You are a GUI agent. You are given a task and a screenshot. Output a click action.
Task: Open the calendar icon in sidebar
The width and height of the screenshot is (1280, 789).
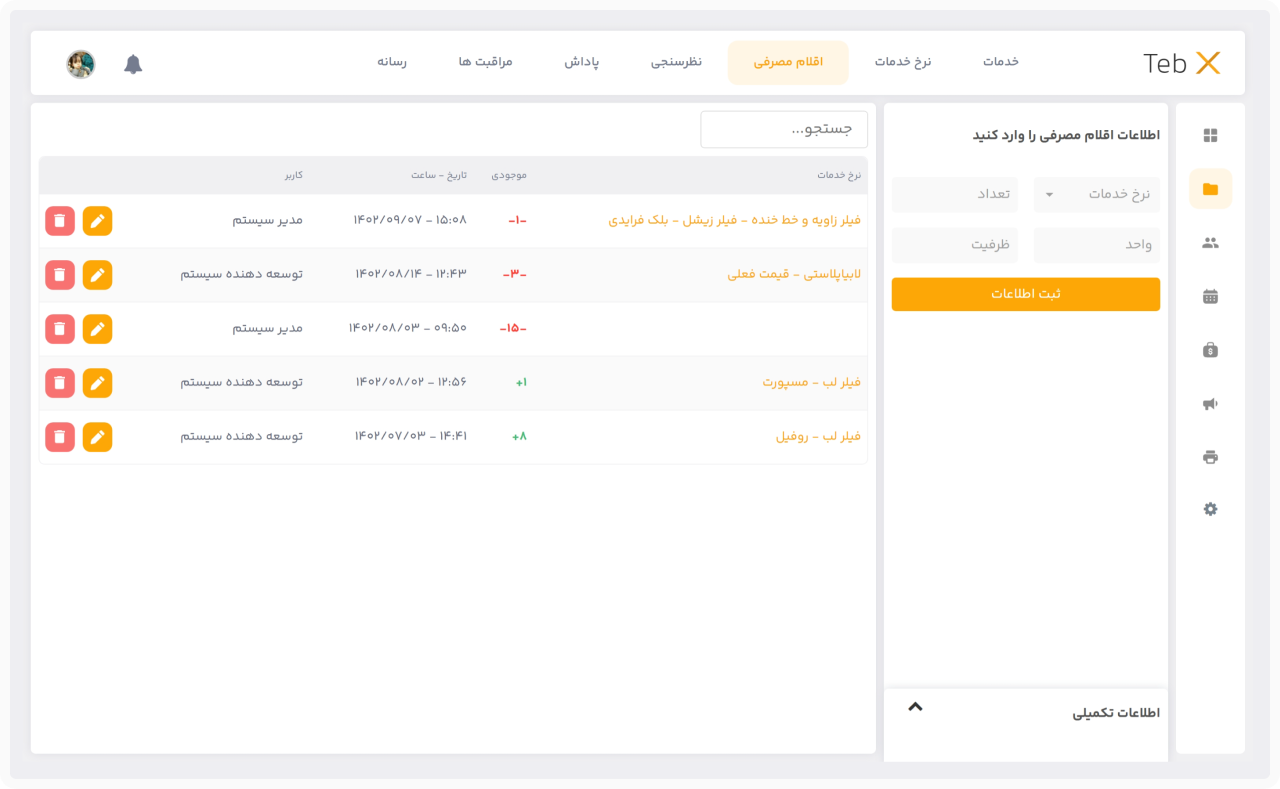tap(1210, 296)
